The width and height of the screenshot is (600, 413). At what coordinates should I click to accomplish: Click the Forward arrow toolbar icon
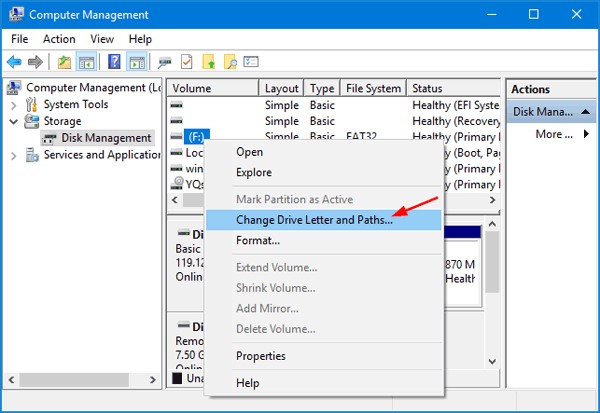[37, 62]
